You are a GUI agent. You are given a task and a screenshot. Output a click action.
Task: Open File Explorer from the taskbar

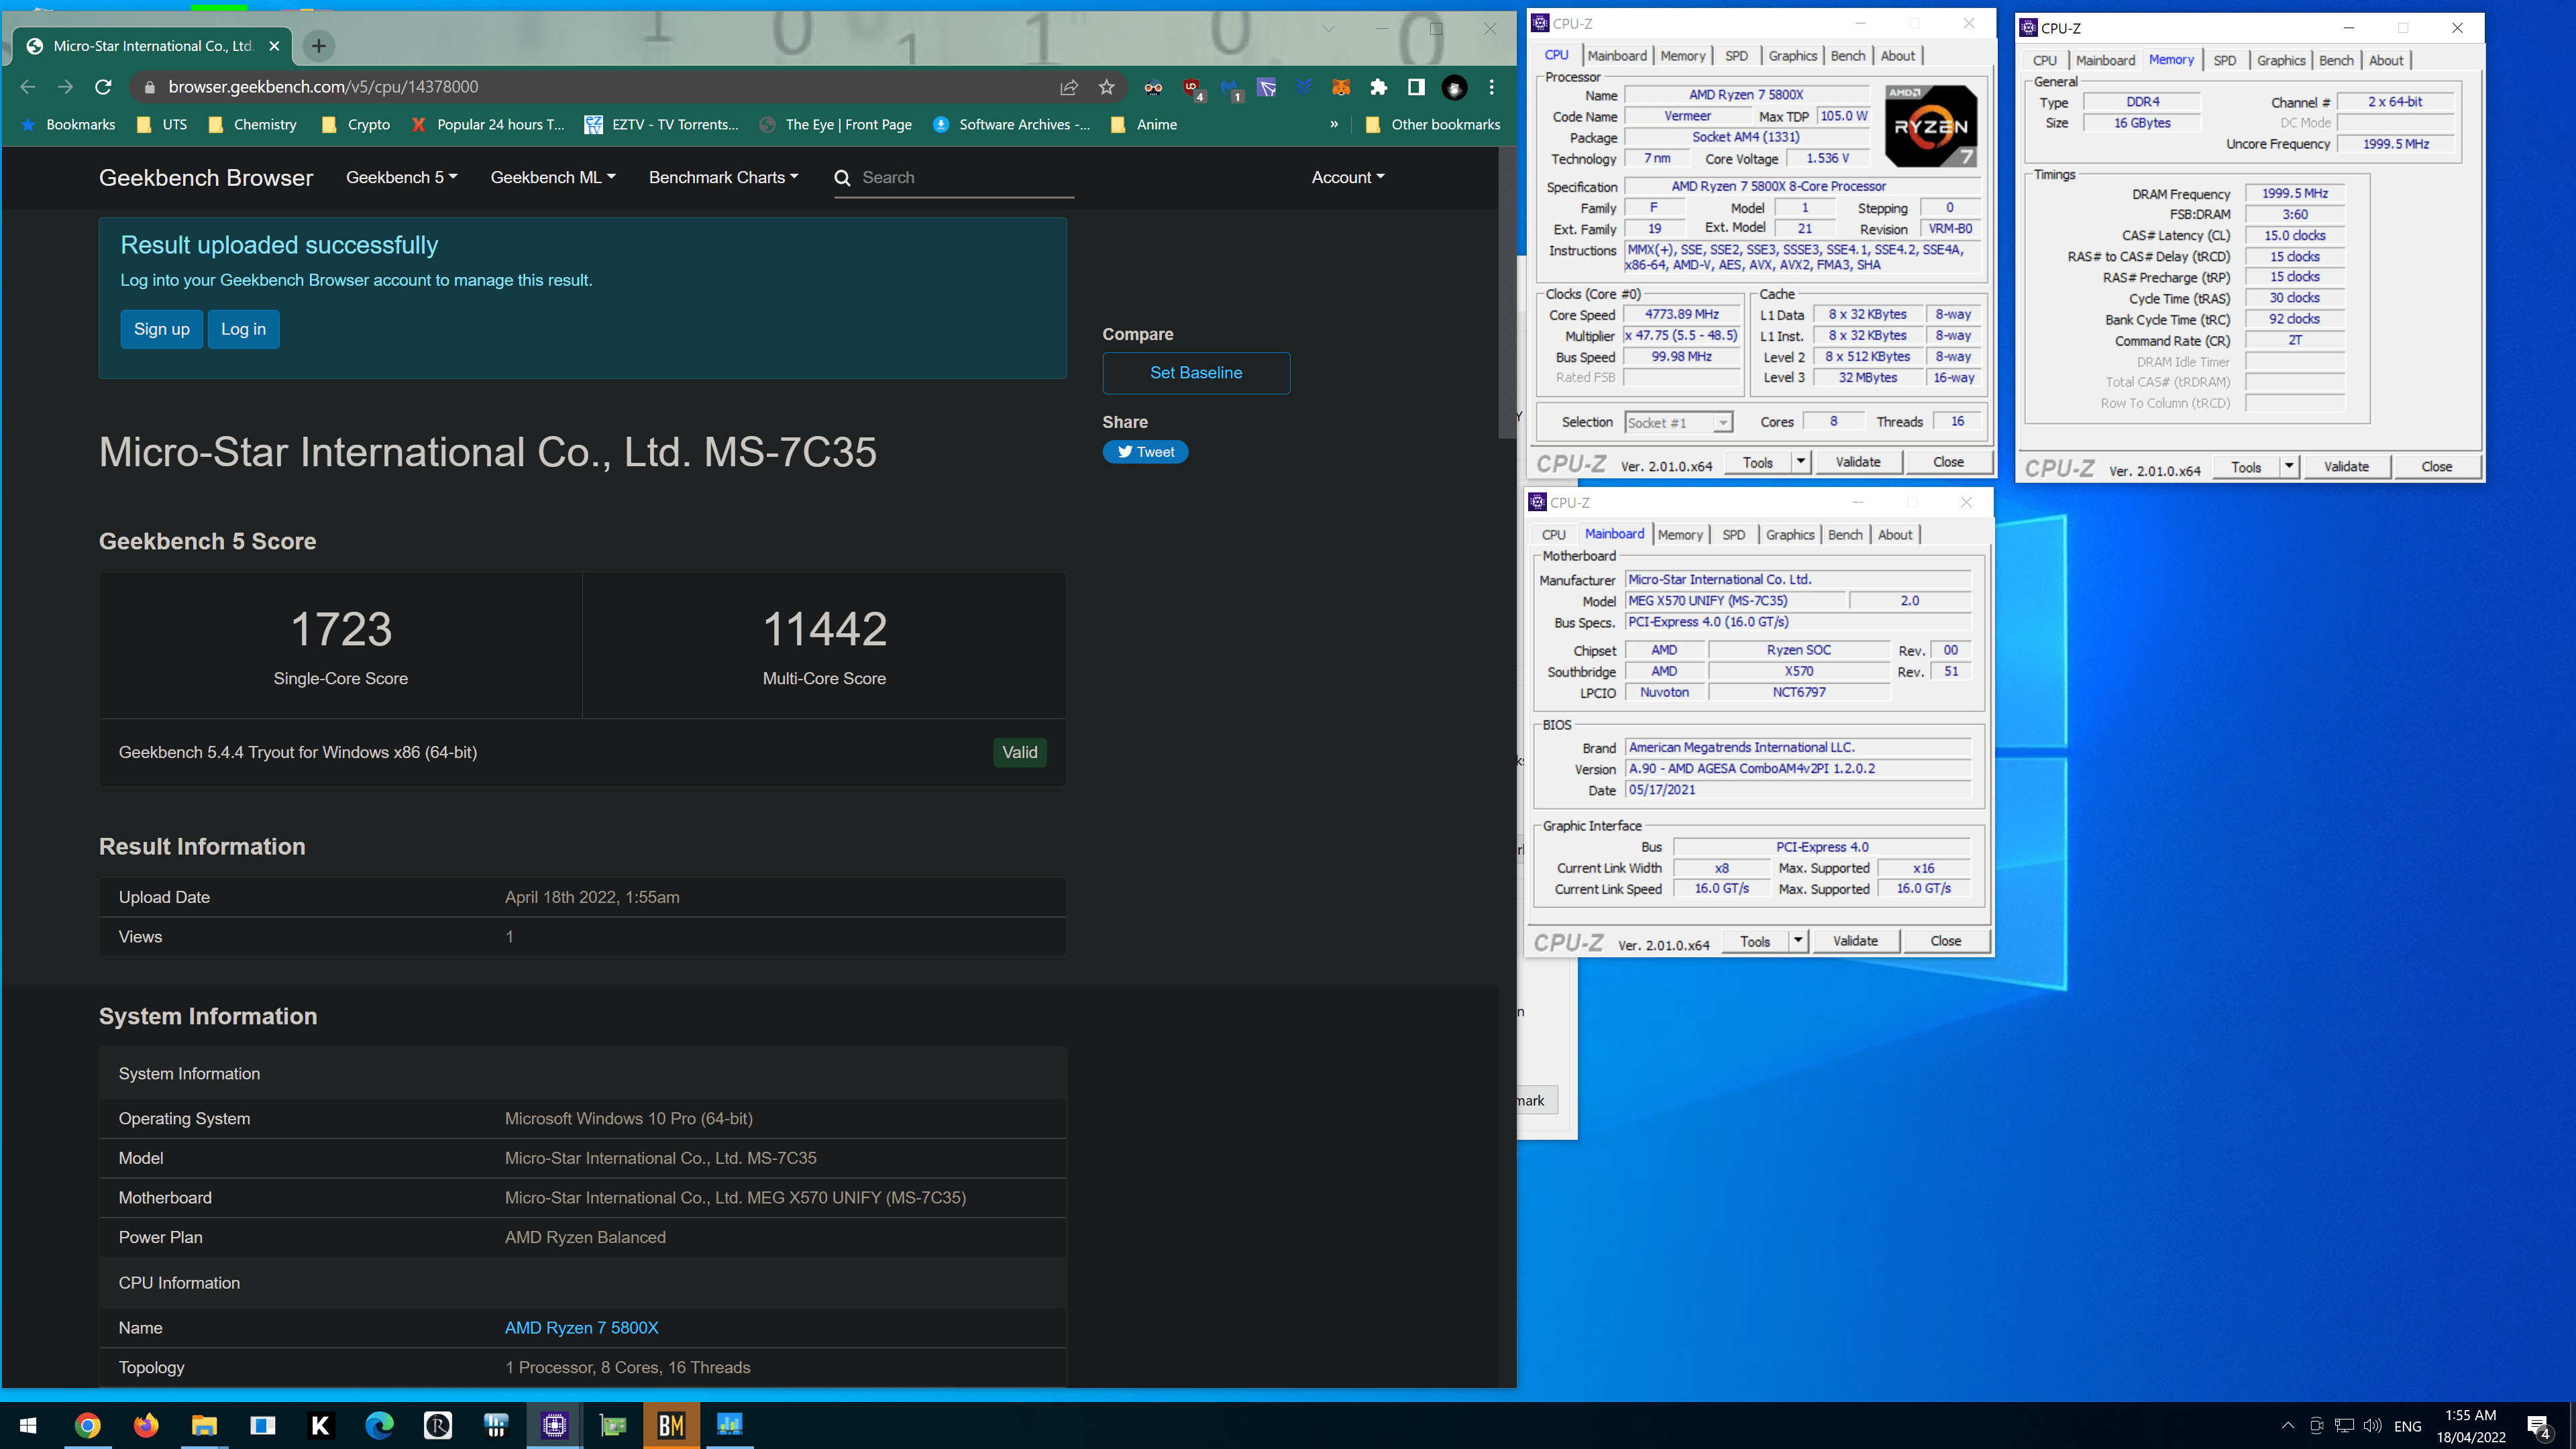204,1425
